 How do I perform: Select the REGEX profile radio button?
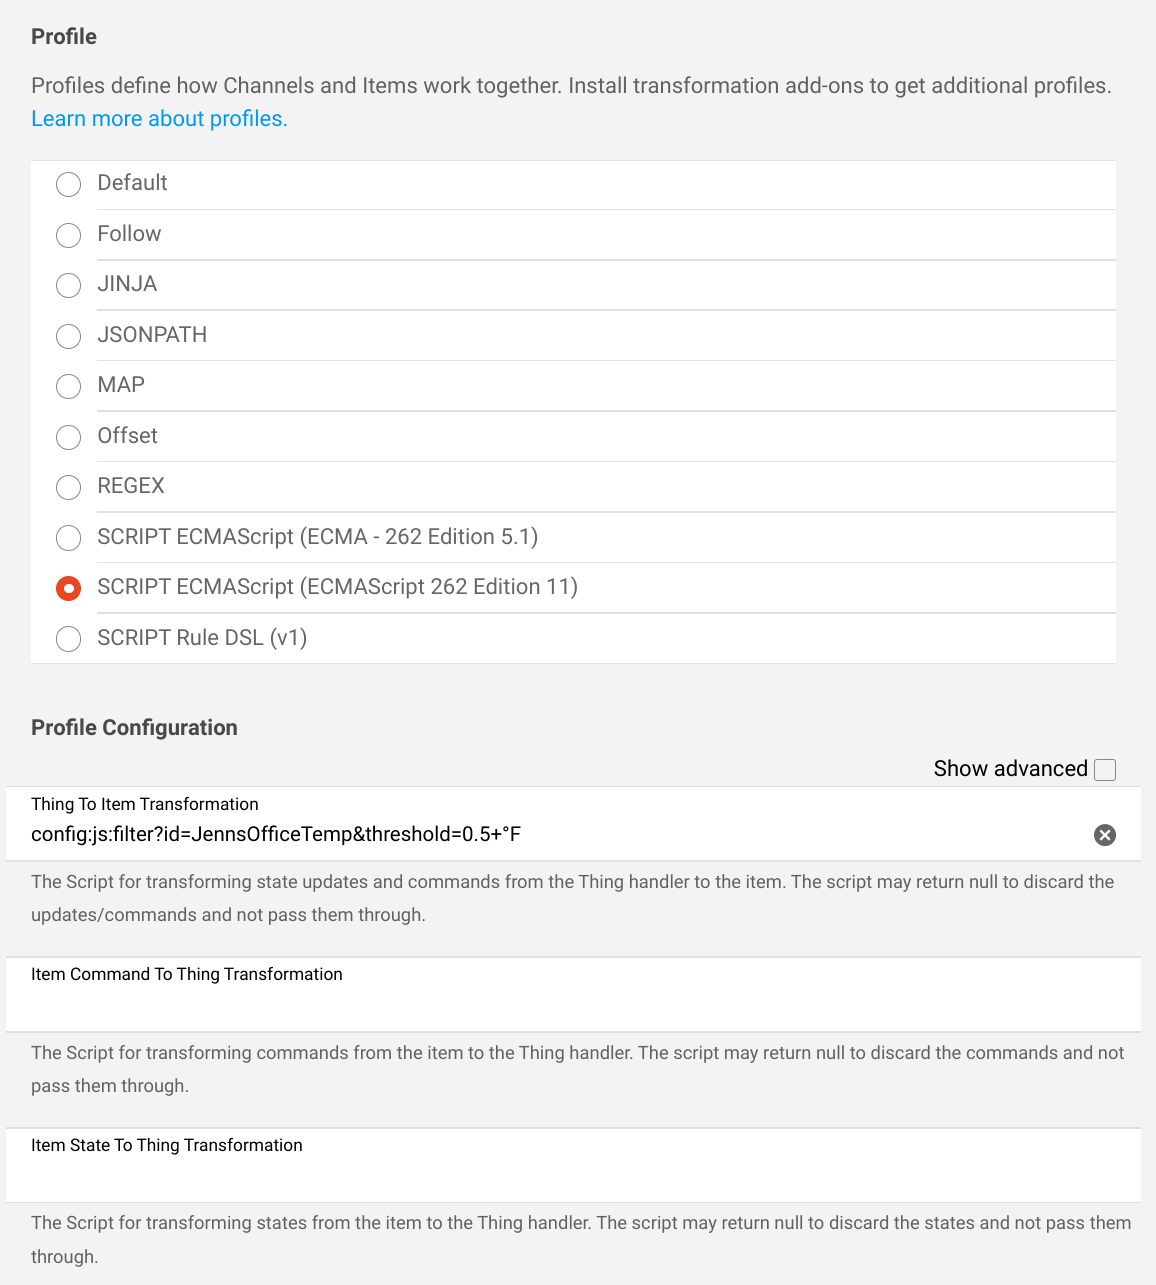pos(68,487)
